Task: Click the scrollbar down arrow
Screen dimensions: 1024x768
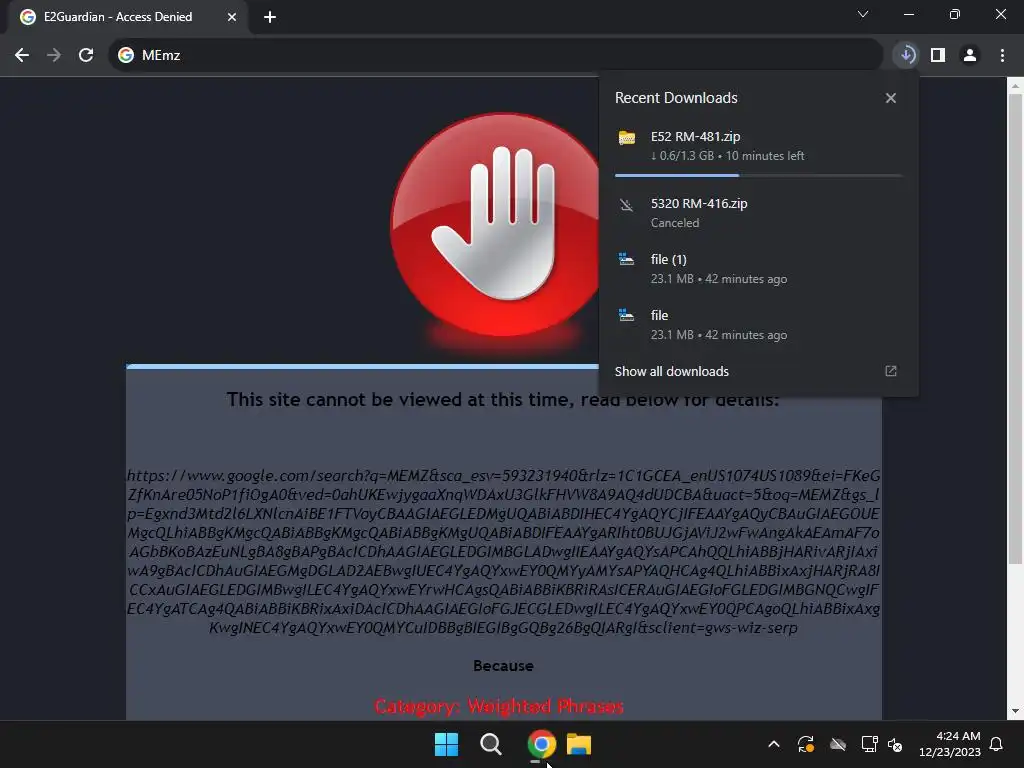Action: [1015, 711]
